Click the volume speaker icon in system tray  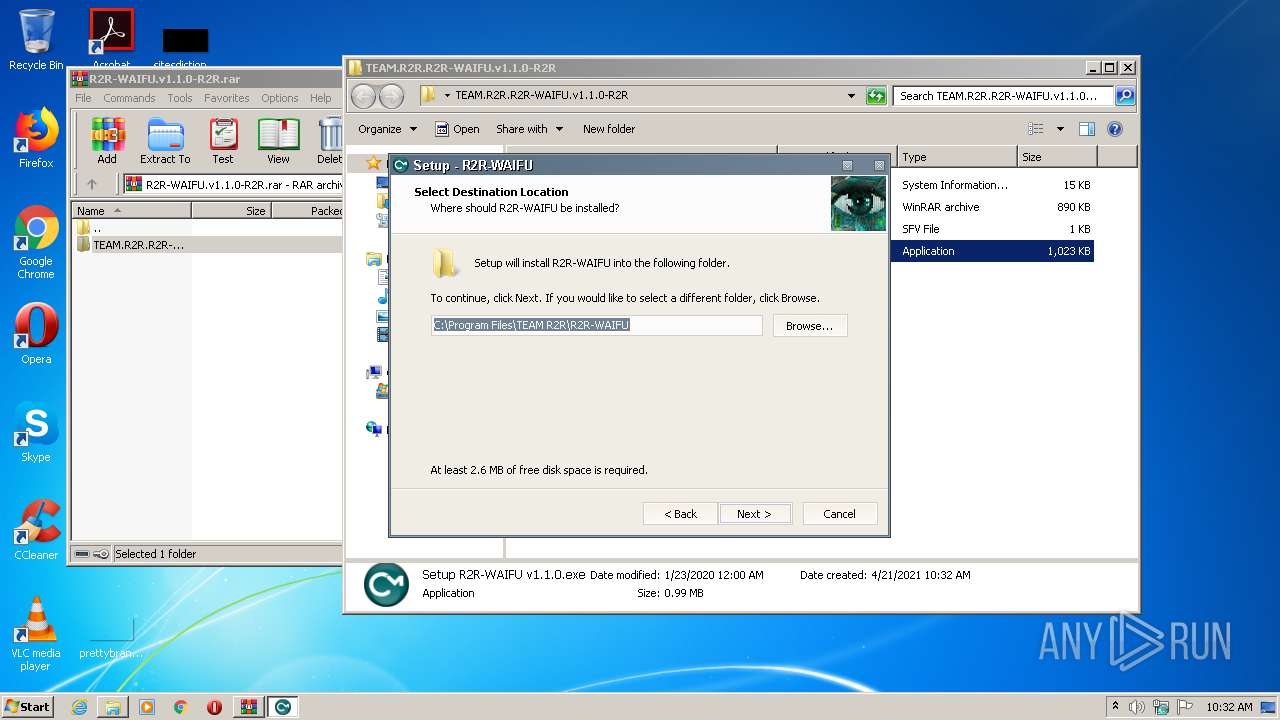(x=1137, y=707)
